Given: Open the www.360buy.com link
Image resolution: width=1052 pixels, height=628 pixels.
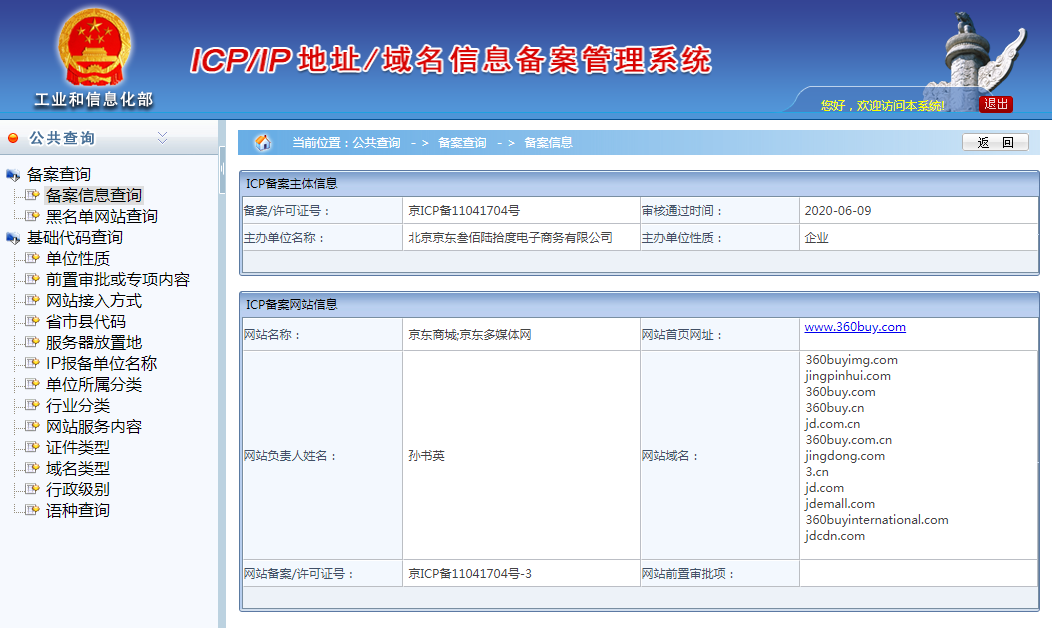Looking at the screenshot, I should tap(855, 327).
